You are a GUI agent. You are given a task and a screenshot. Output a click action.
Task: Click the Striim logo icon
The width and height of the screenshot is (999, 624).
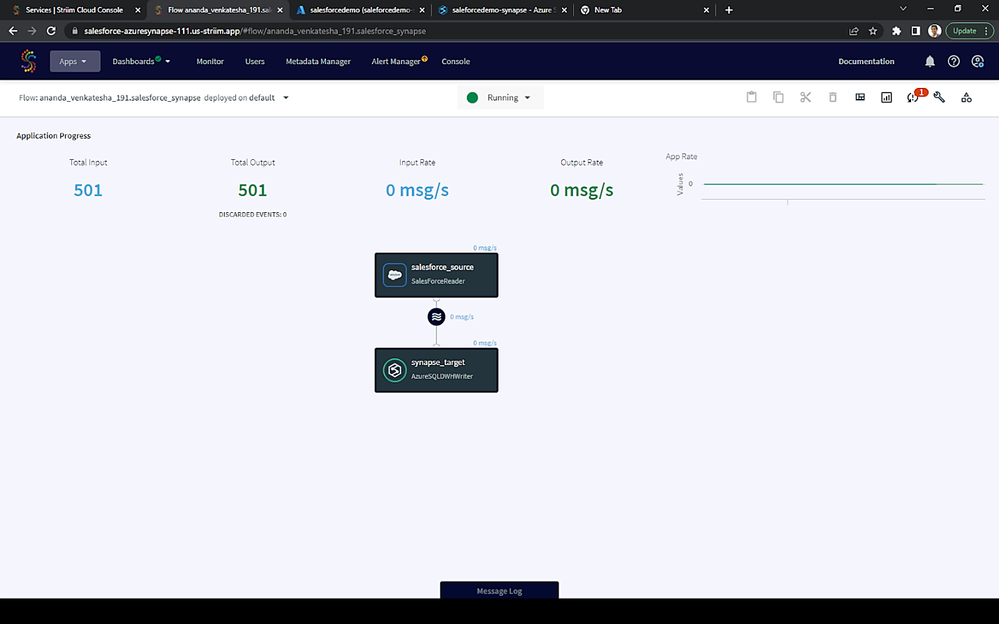pyautogui.click(x=29, y=61)
